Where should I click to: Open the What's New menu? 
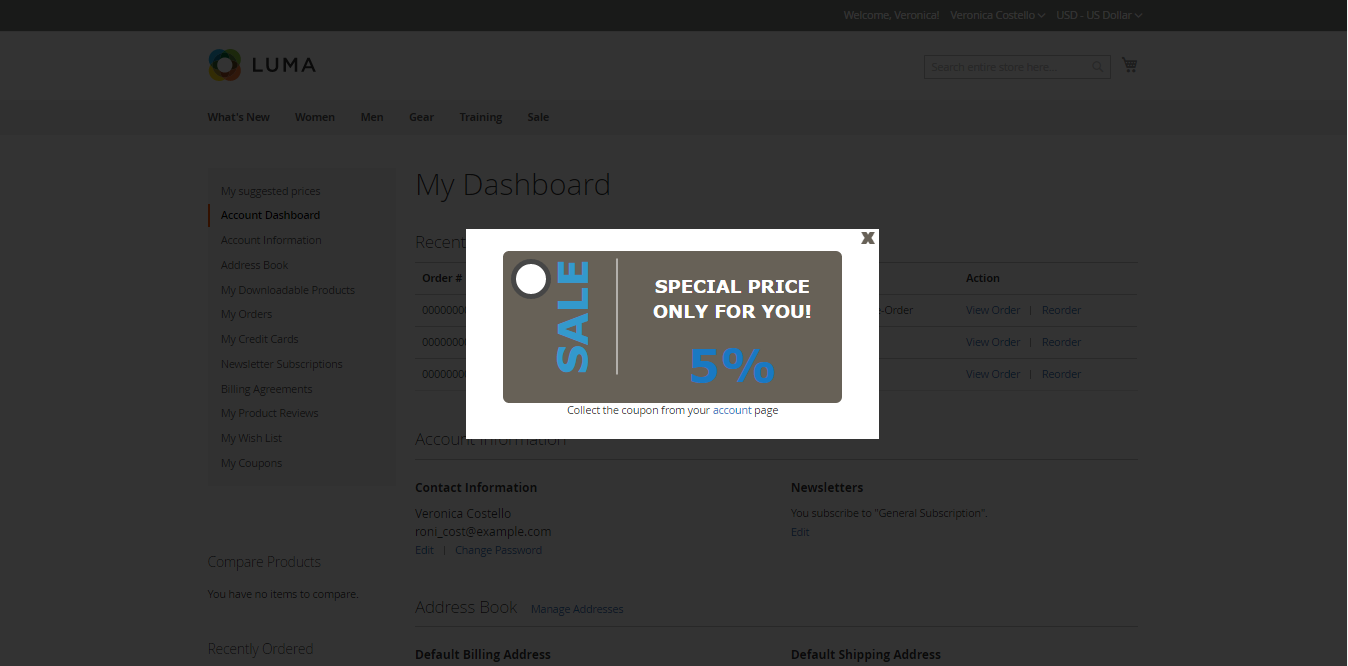238,117
